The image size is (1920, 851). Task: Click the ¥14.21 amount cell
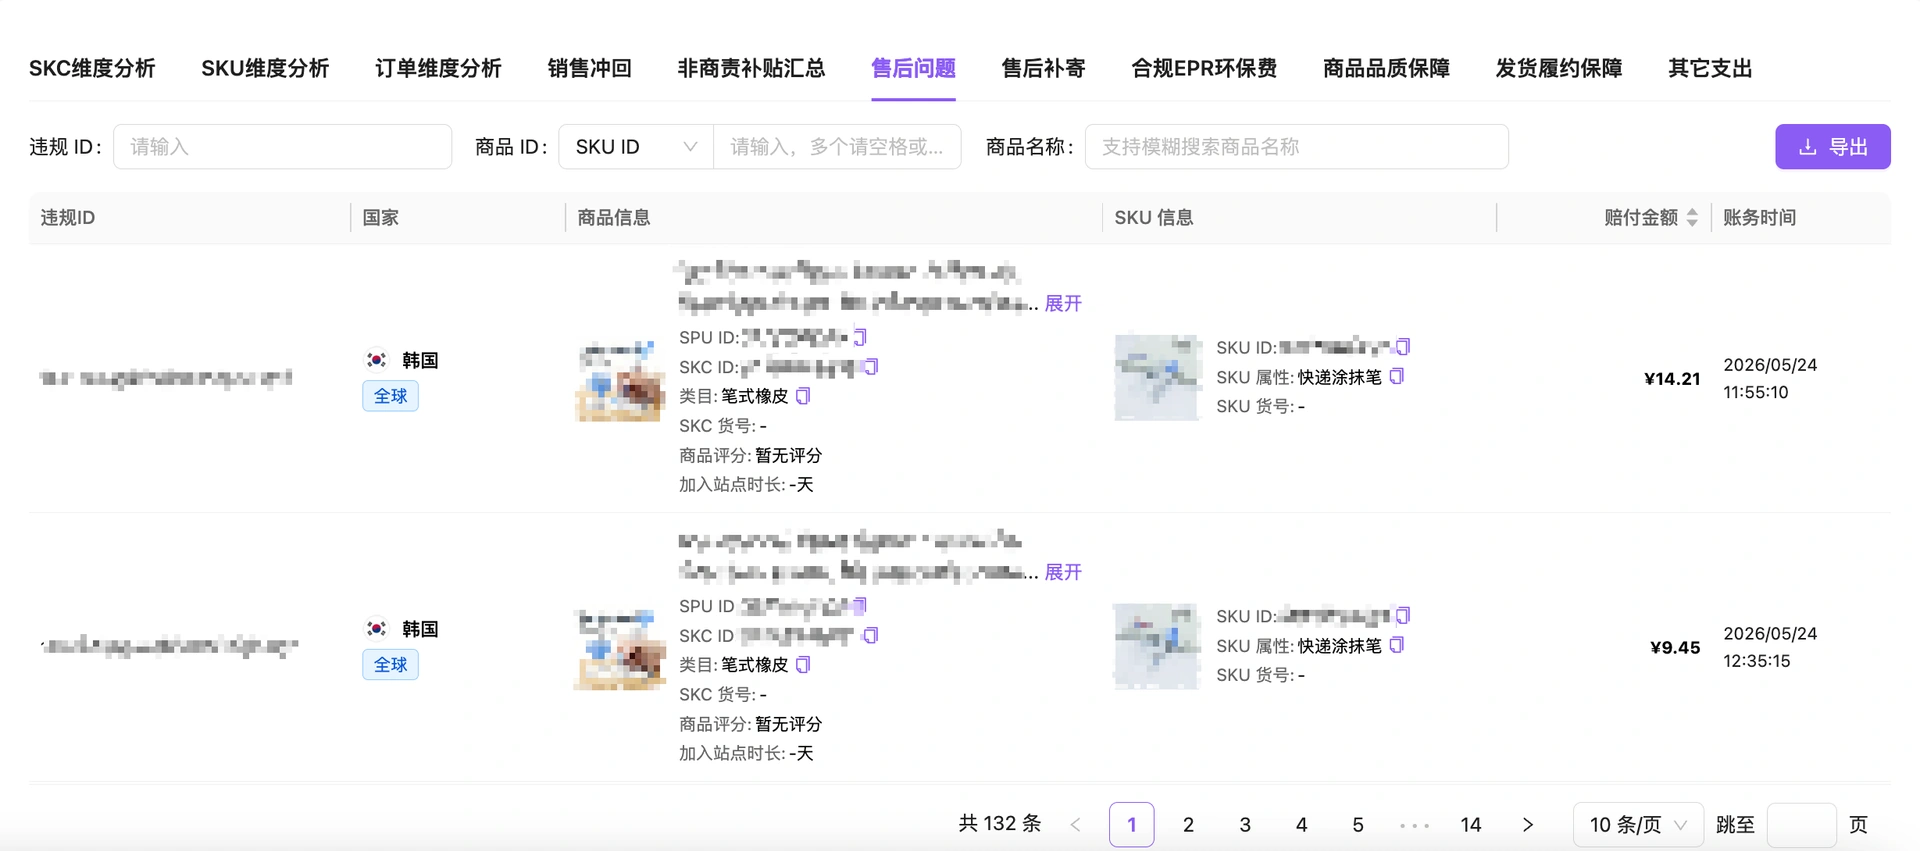(x=1672, y=379)
